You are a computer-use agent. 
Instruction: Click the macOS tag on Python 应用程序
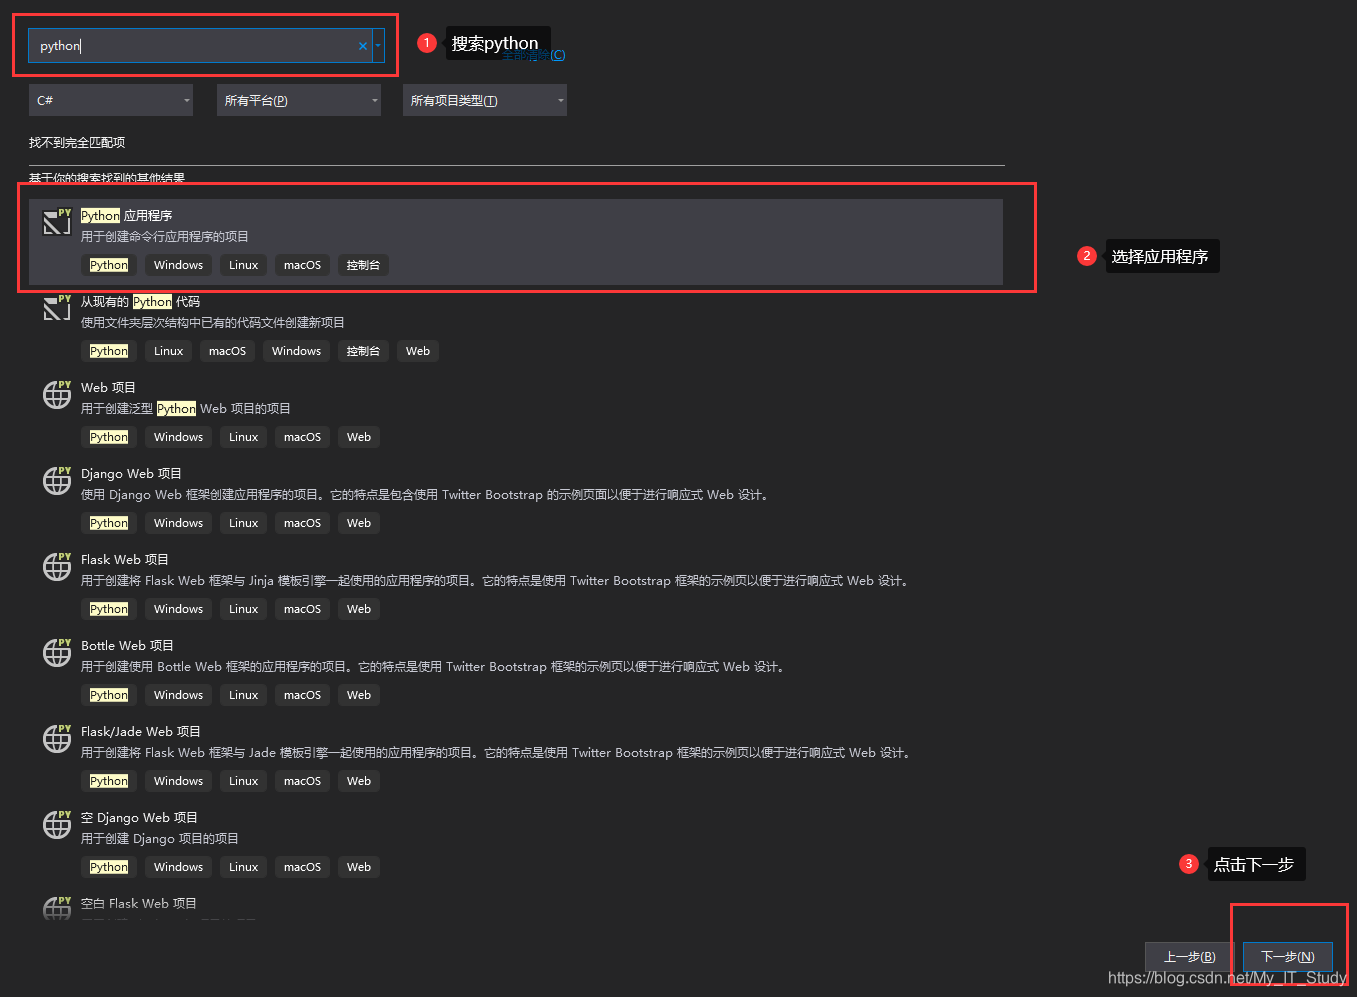[302, 265]
